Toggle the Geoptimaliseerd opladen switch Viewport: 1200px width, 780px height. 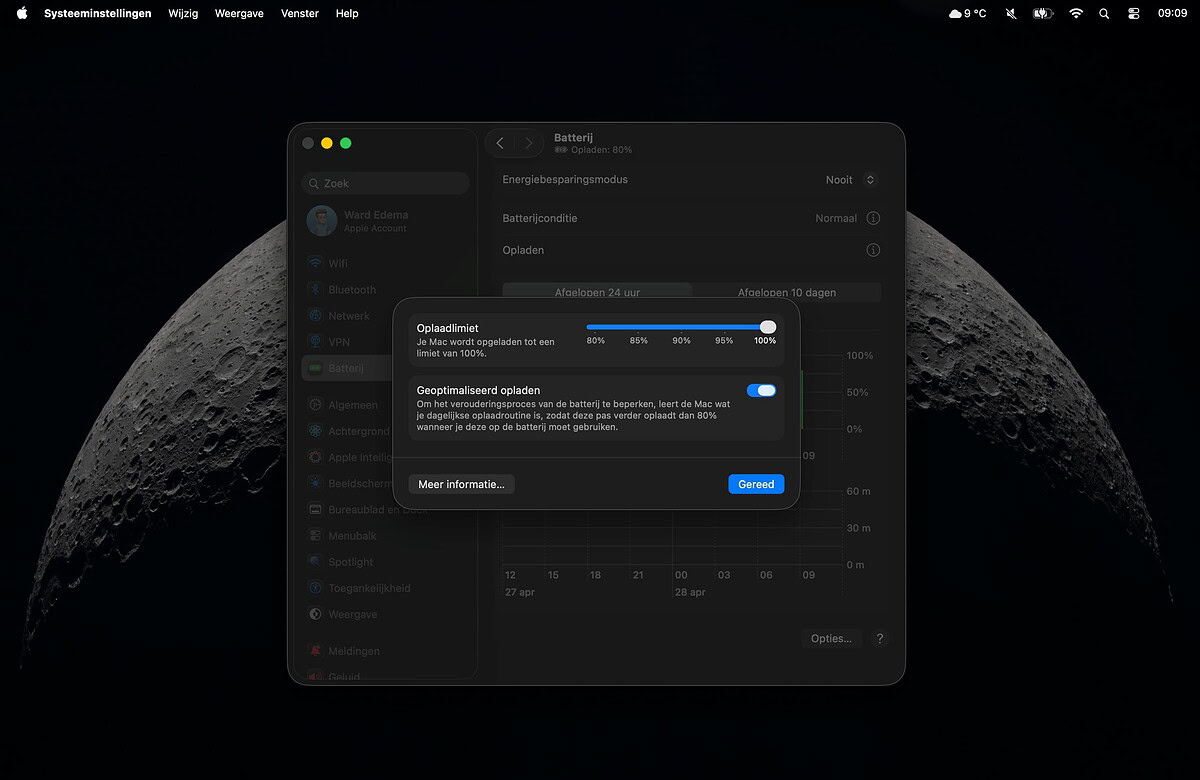click(x=761, y=390)
